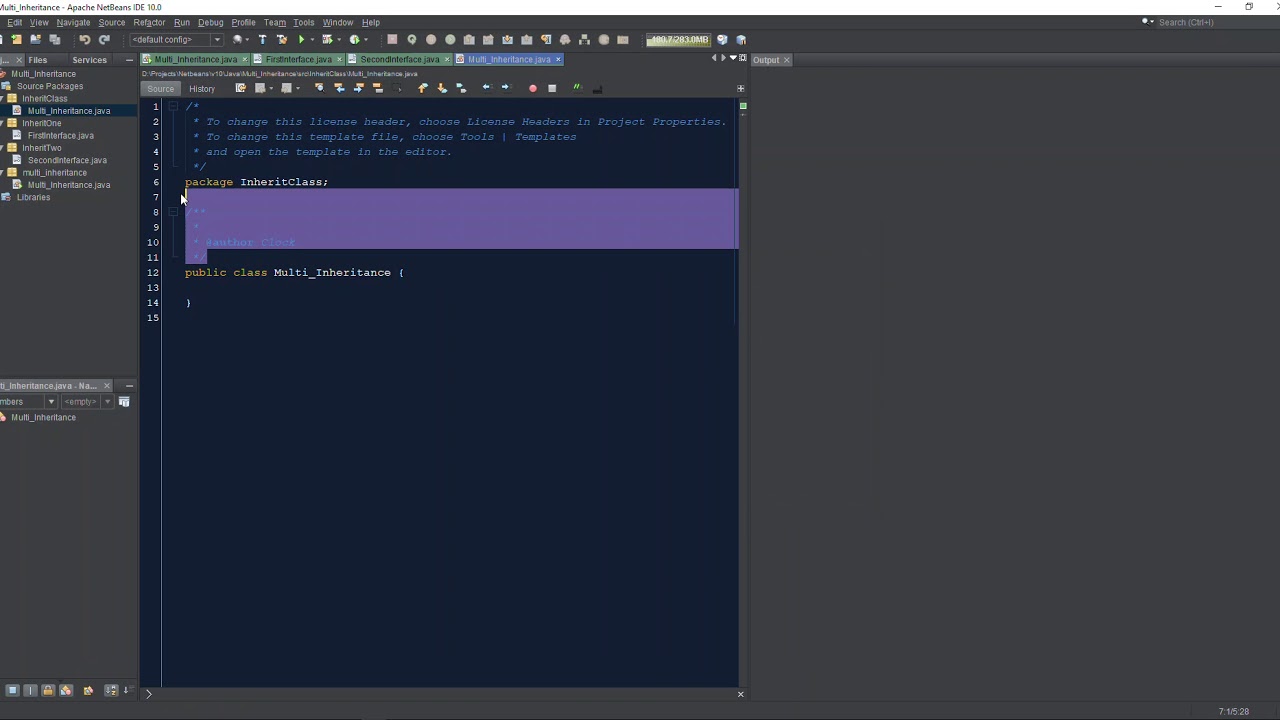Open the Refactor menu

(149, 22)
